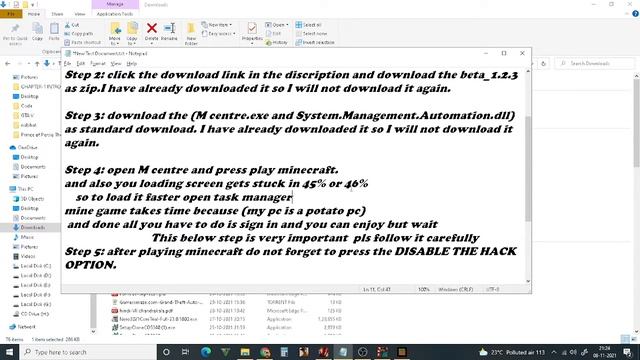Open the Explorer File tab
Viewport: 640px width, 360px height.
tap(11, 14)
